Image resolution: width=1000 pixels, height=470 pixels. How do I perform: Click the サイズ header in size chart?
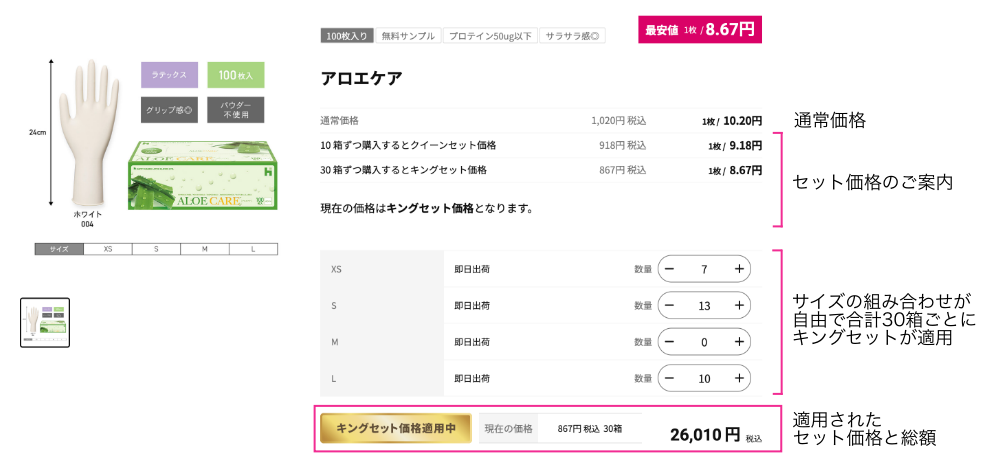pos(59,249)
